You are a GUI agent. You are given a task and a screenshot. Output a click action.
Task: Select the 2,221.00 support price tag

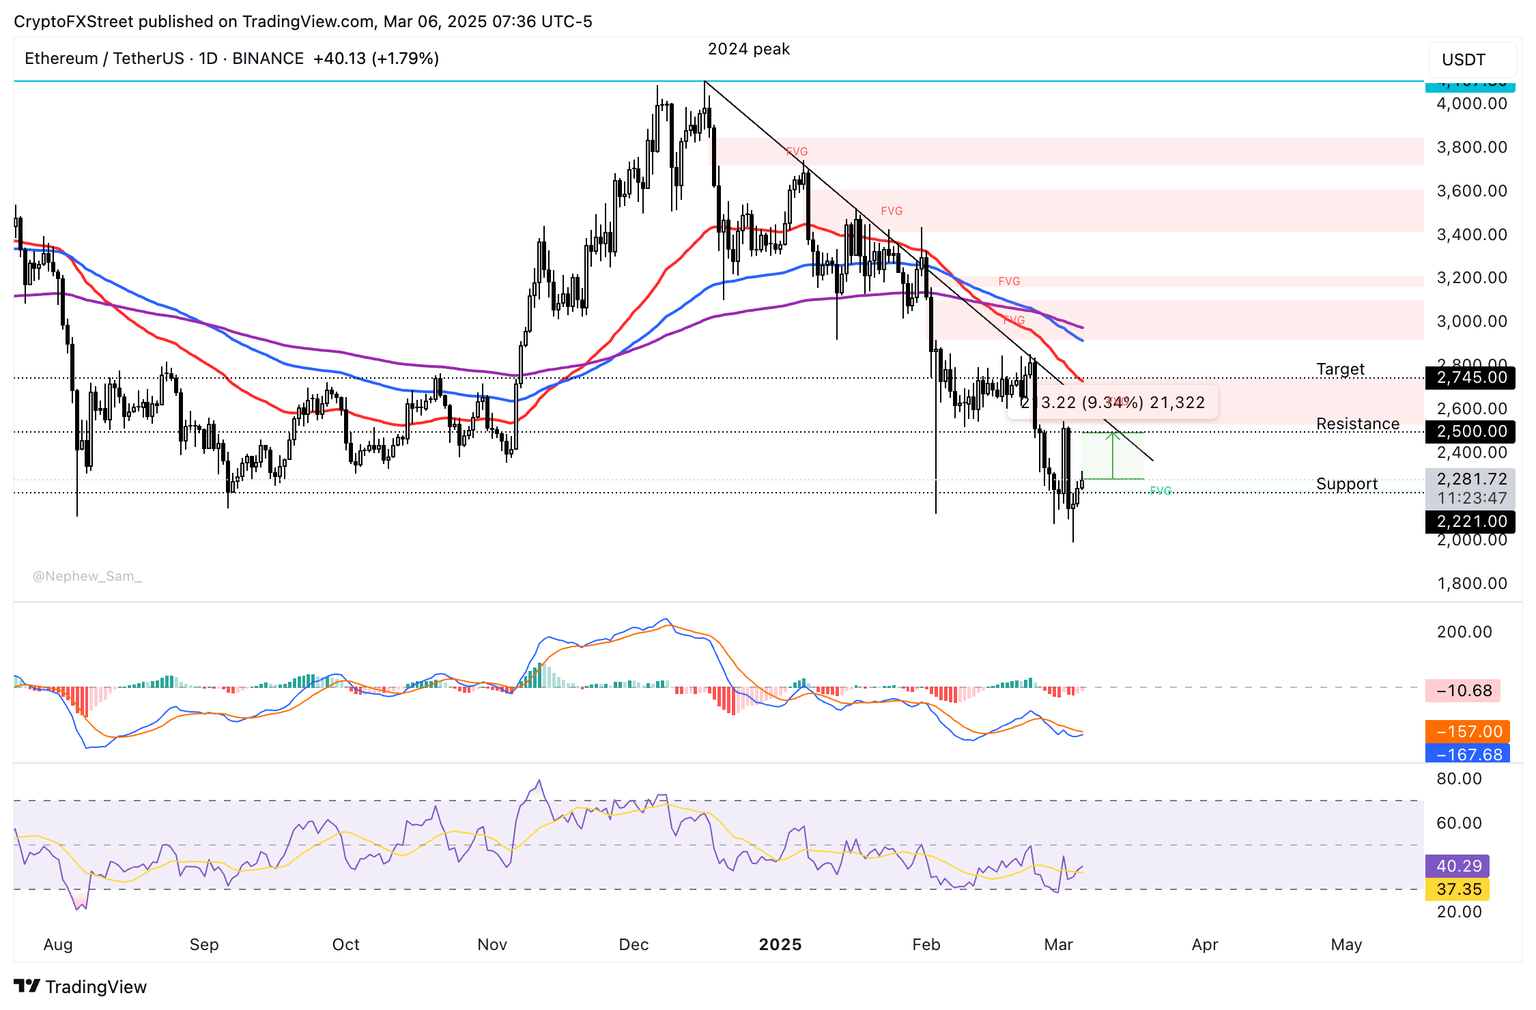coord(1470,521)
